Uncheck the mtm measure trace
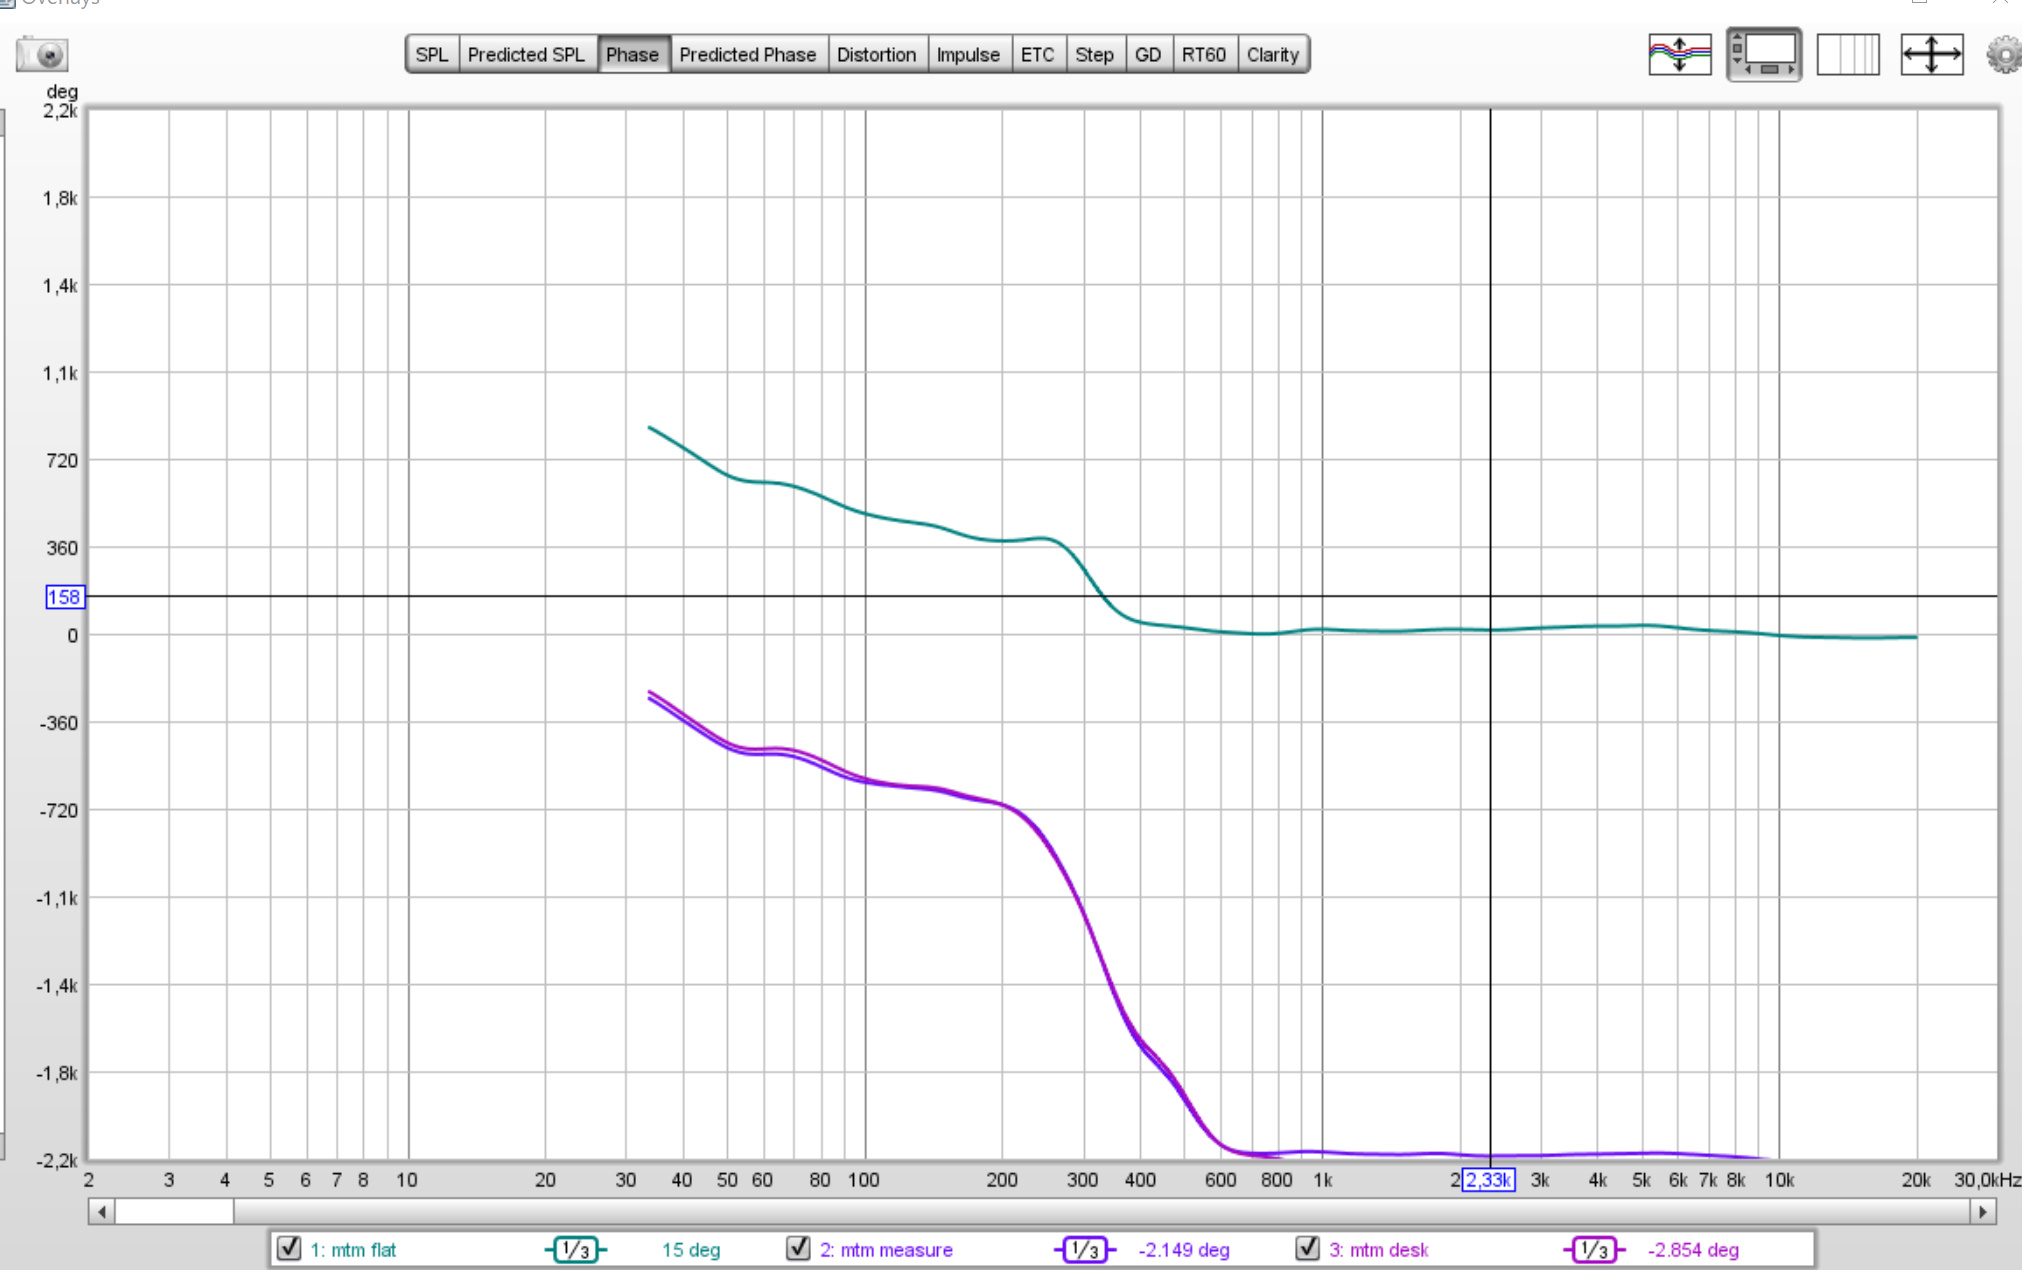 tap(798, 1248)
